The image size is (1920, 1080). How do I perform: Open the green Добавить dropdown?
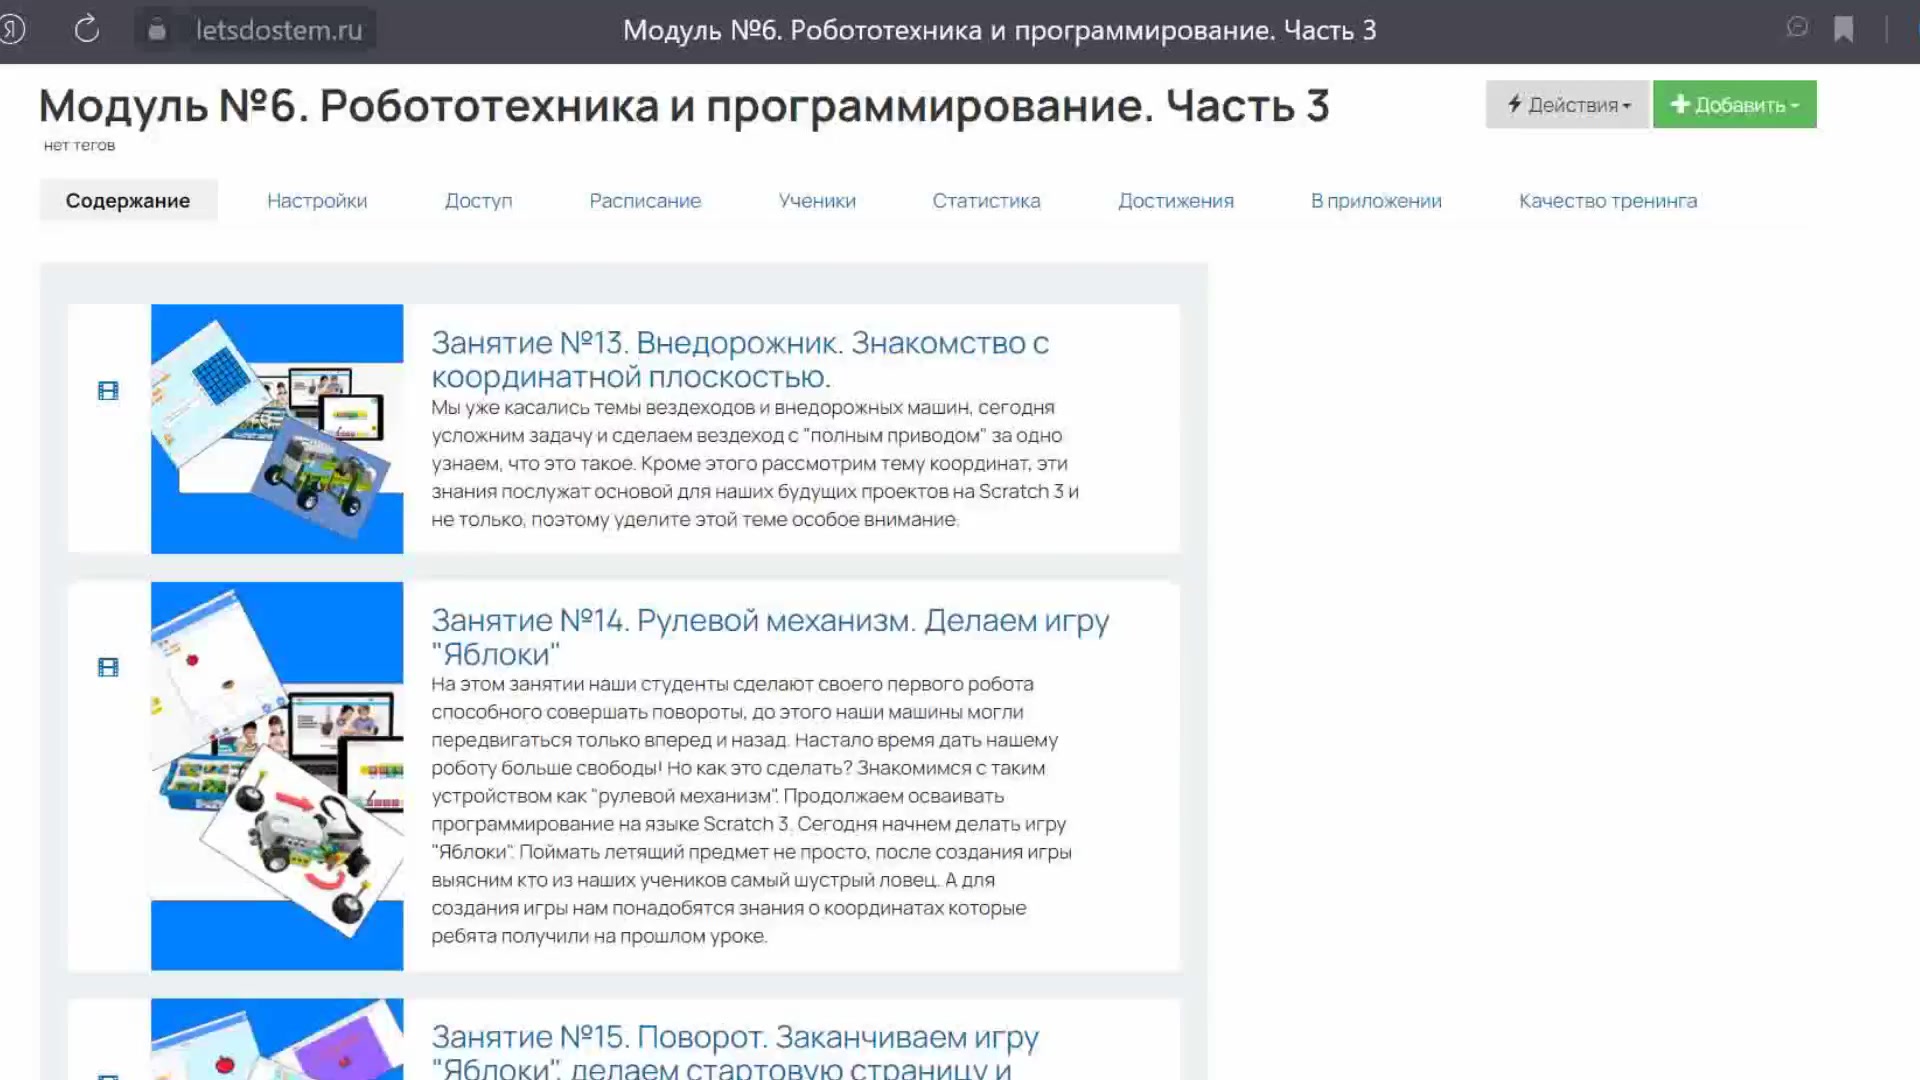click(x=1734, y=104)
